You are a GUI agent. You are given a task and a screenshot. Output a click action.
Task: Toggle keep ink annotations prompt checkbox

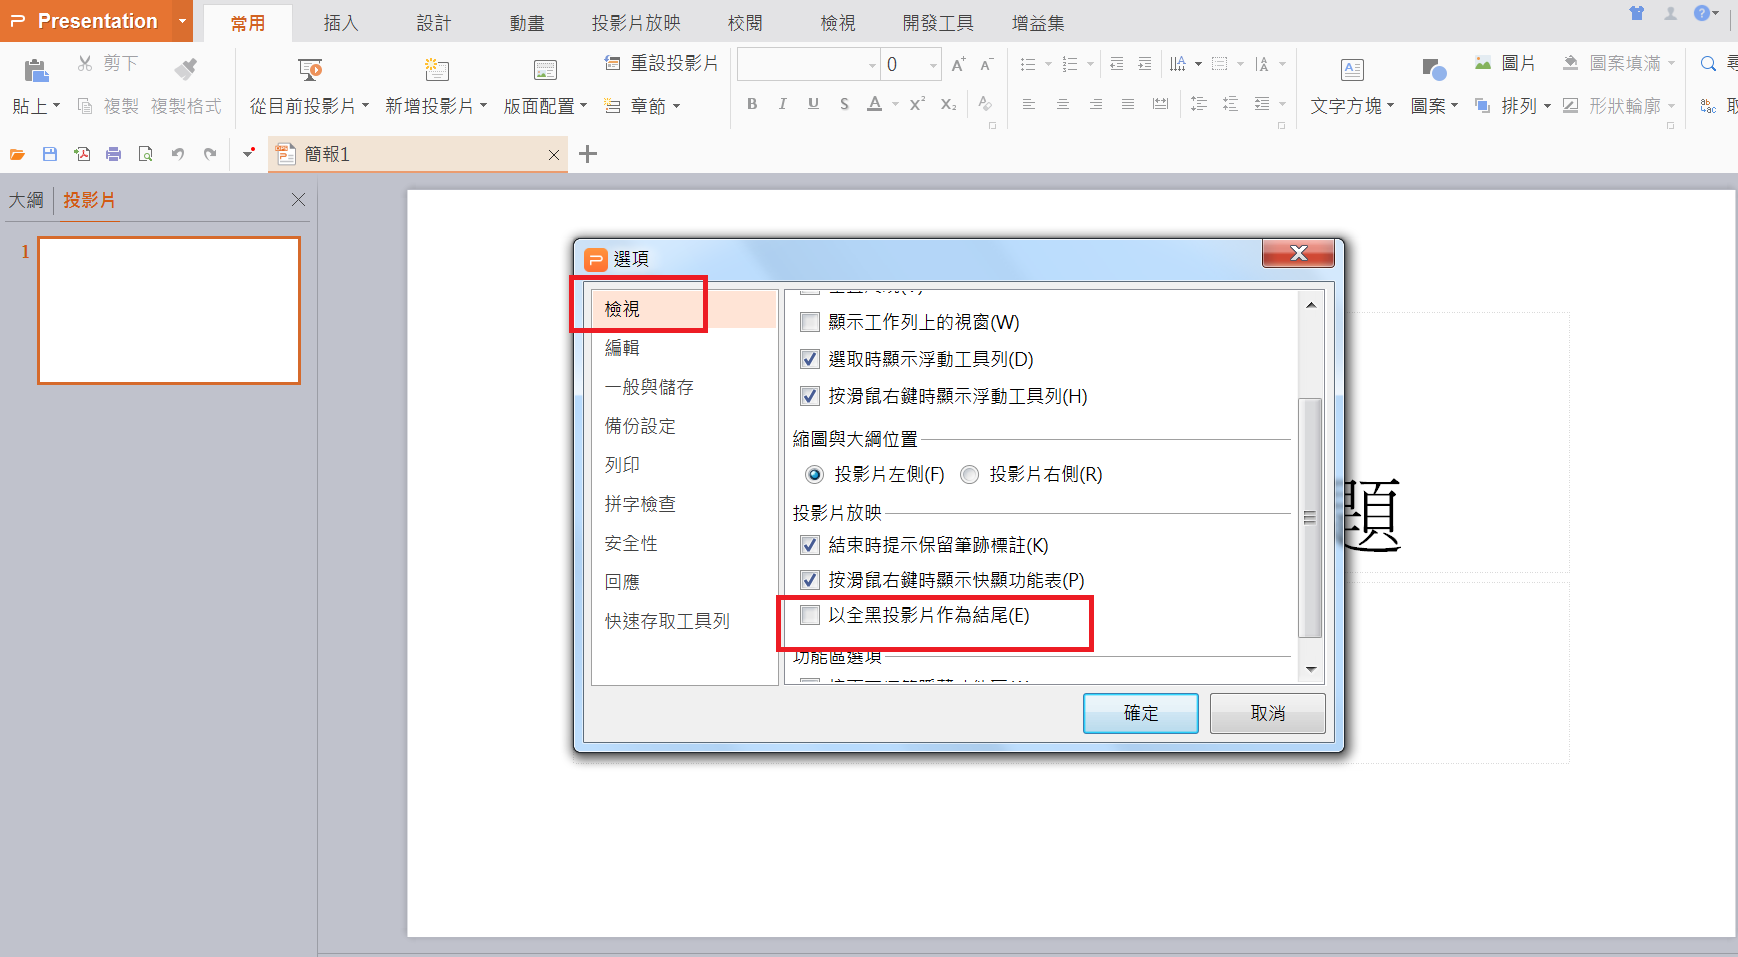(x=810, y=545)
